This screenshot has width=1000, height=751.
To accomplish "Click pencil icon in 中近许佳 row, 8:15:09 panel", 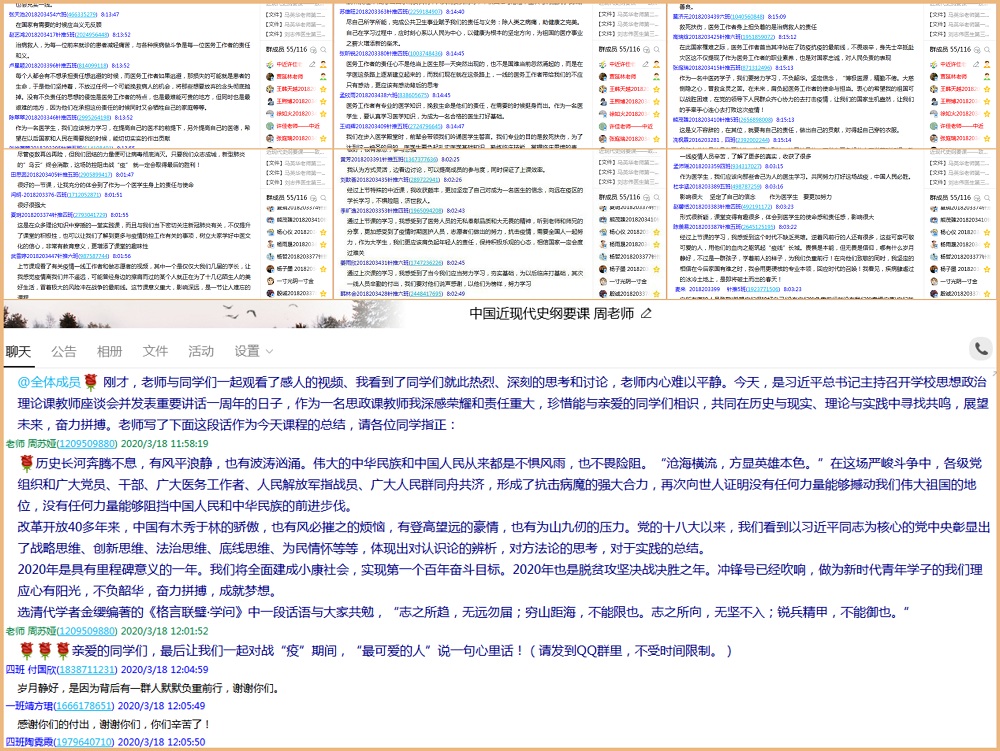I will click(976, 64).
